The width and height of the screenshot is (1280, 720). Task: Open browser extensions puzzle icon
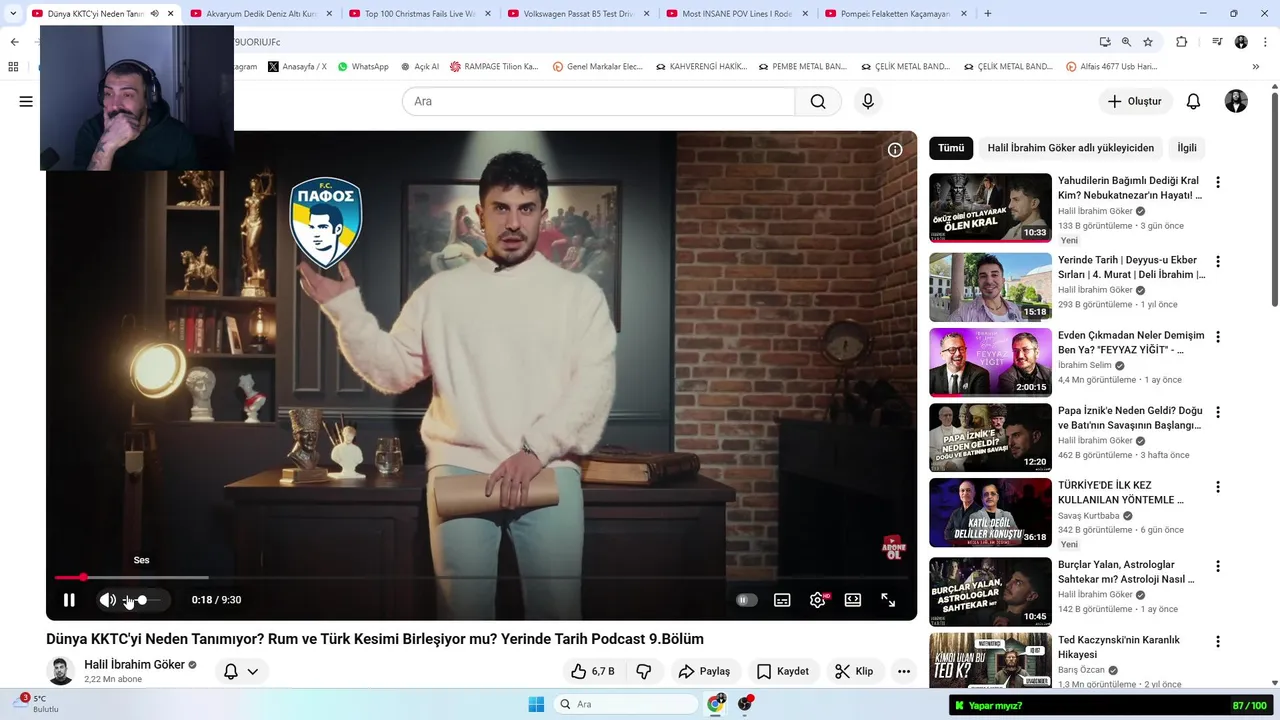[x=1181, y=42]
